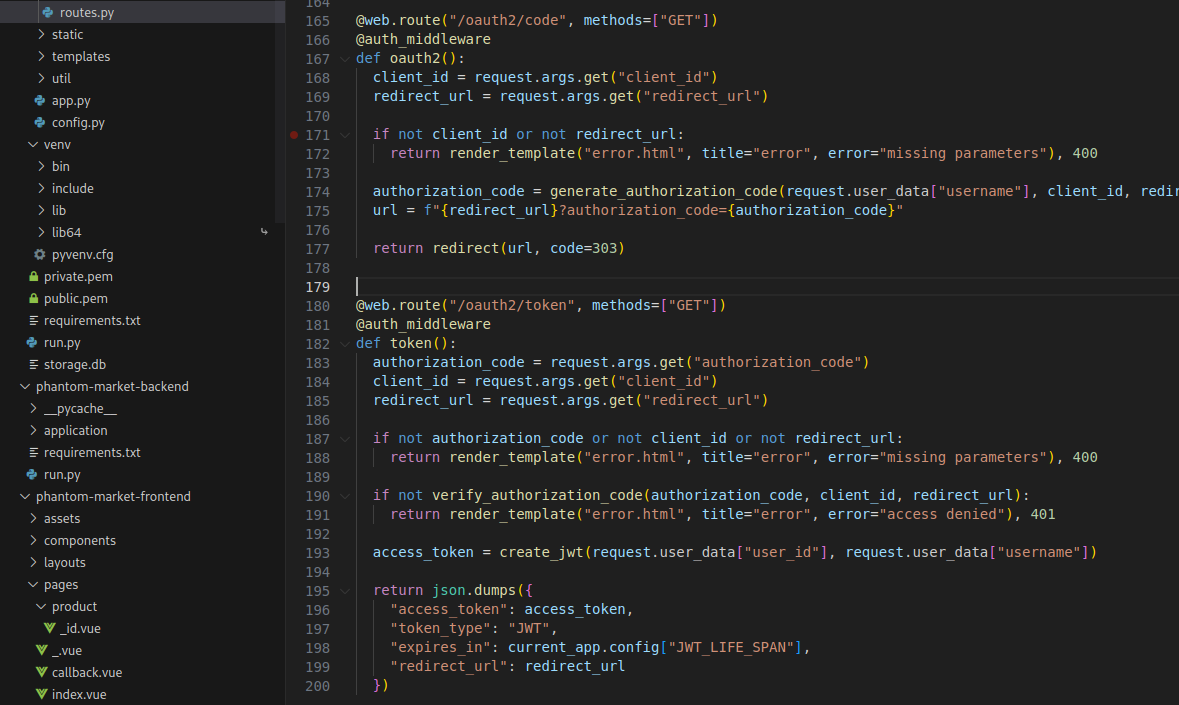1179x705 pixels.
Task: Click the symlink arrow icon on lib64 row
Action: 264,232
